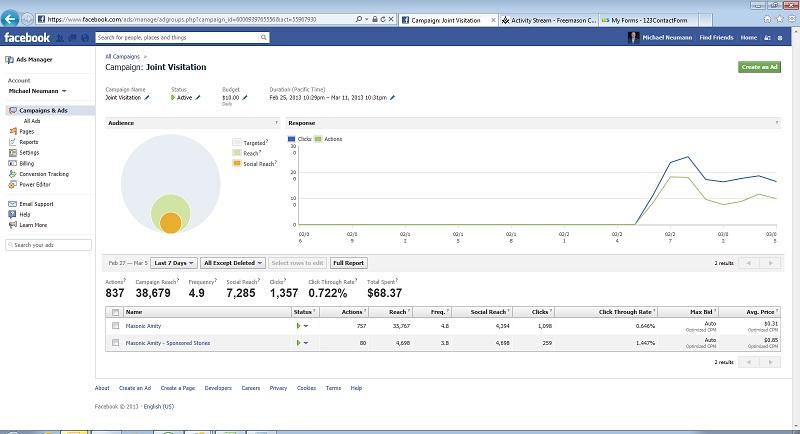This screenshot has width=800, height=434.
Task: Click the privacy shortcuts lock icon
Action: pyautogui.click(x=767, y=38)
